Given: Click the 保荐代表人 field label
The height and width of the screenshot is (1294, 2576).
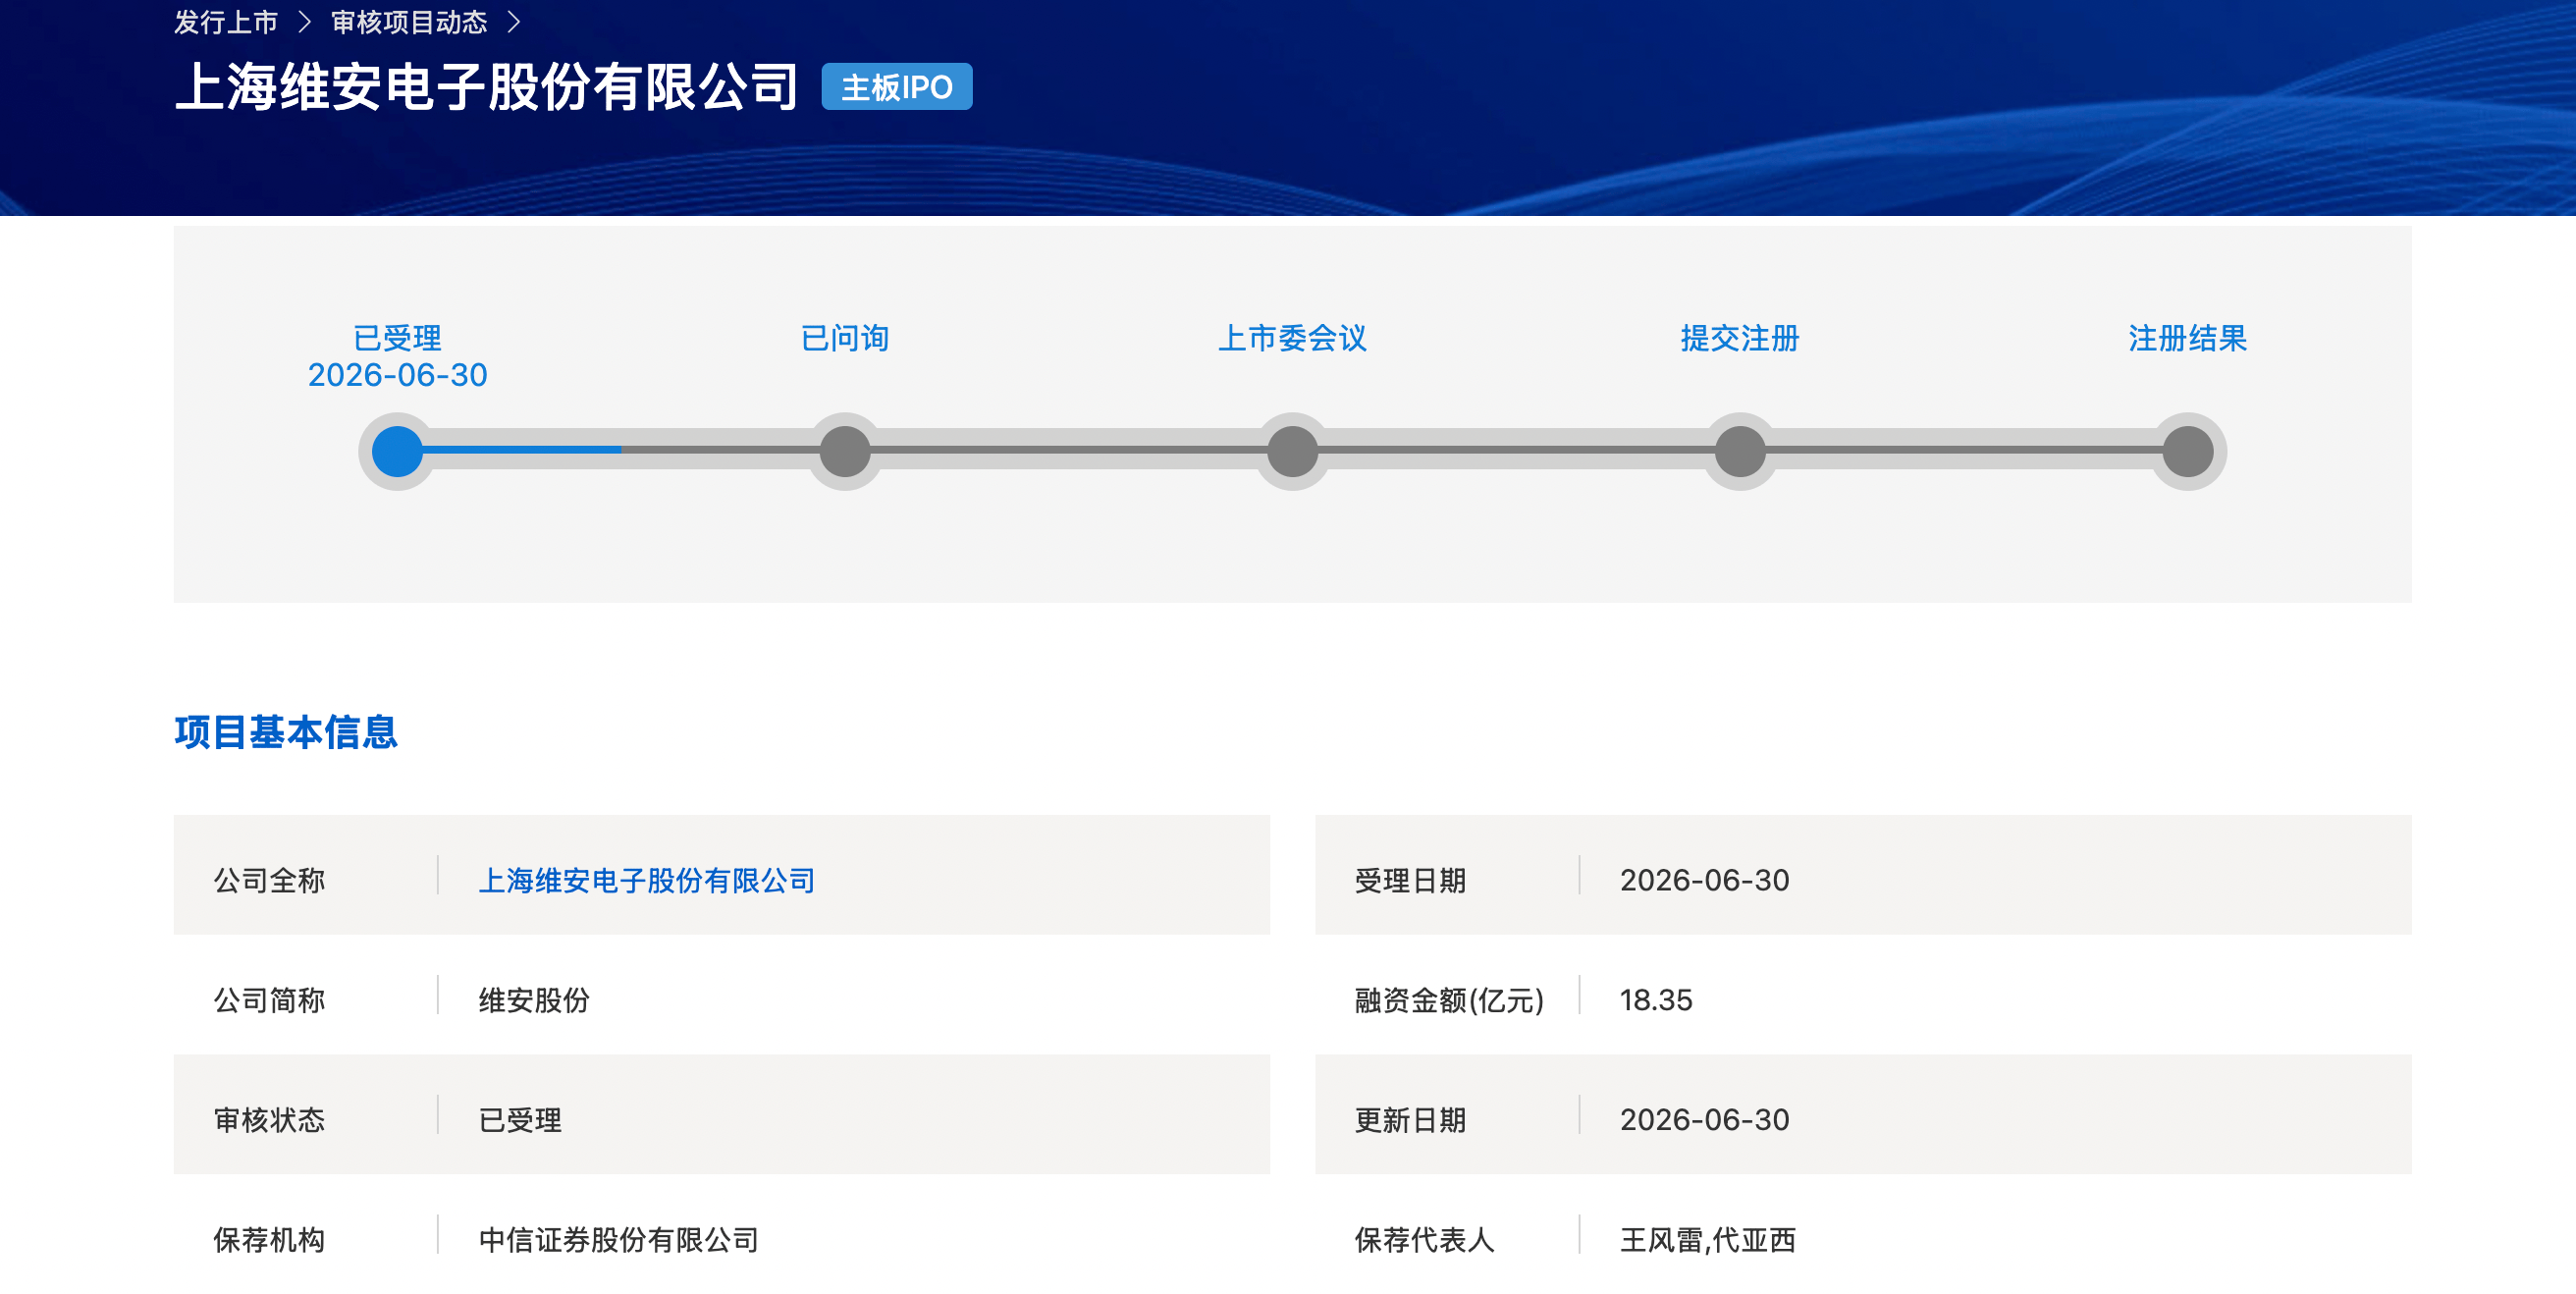Looking at the screenshot, I should pyautogui.click(x=1424, y=1240).
